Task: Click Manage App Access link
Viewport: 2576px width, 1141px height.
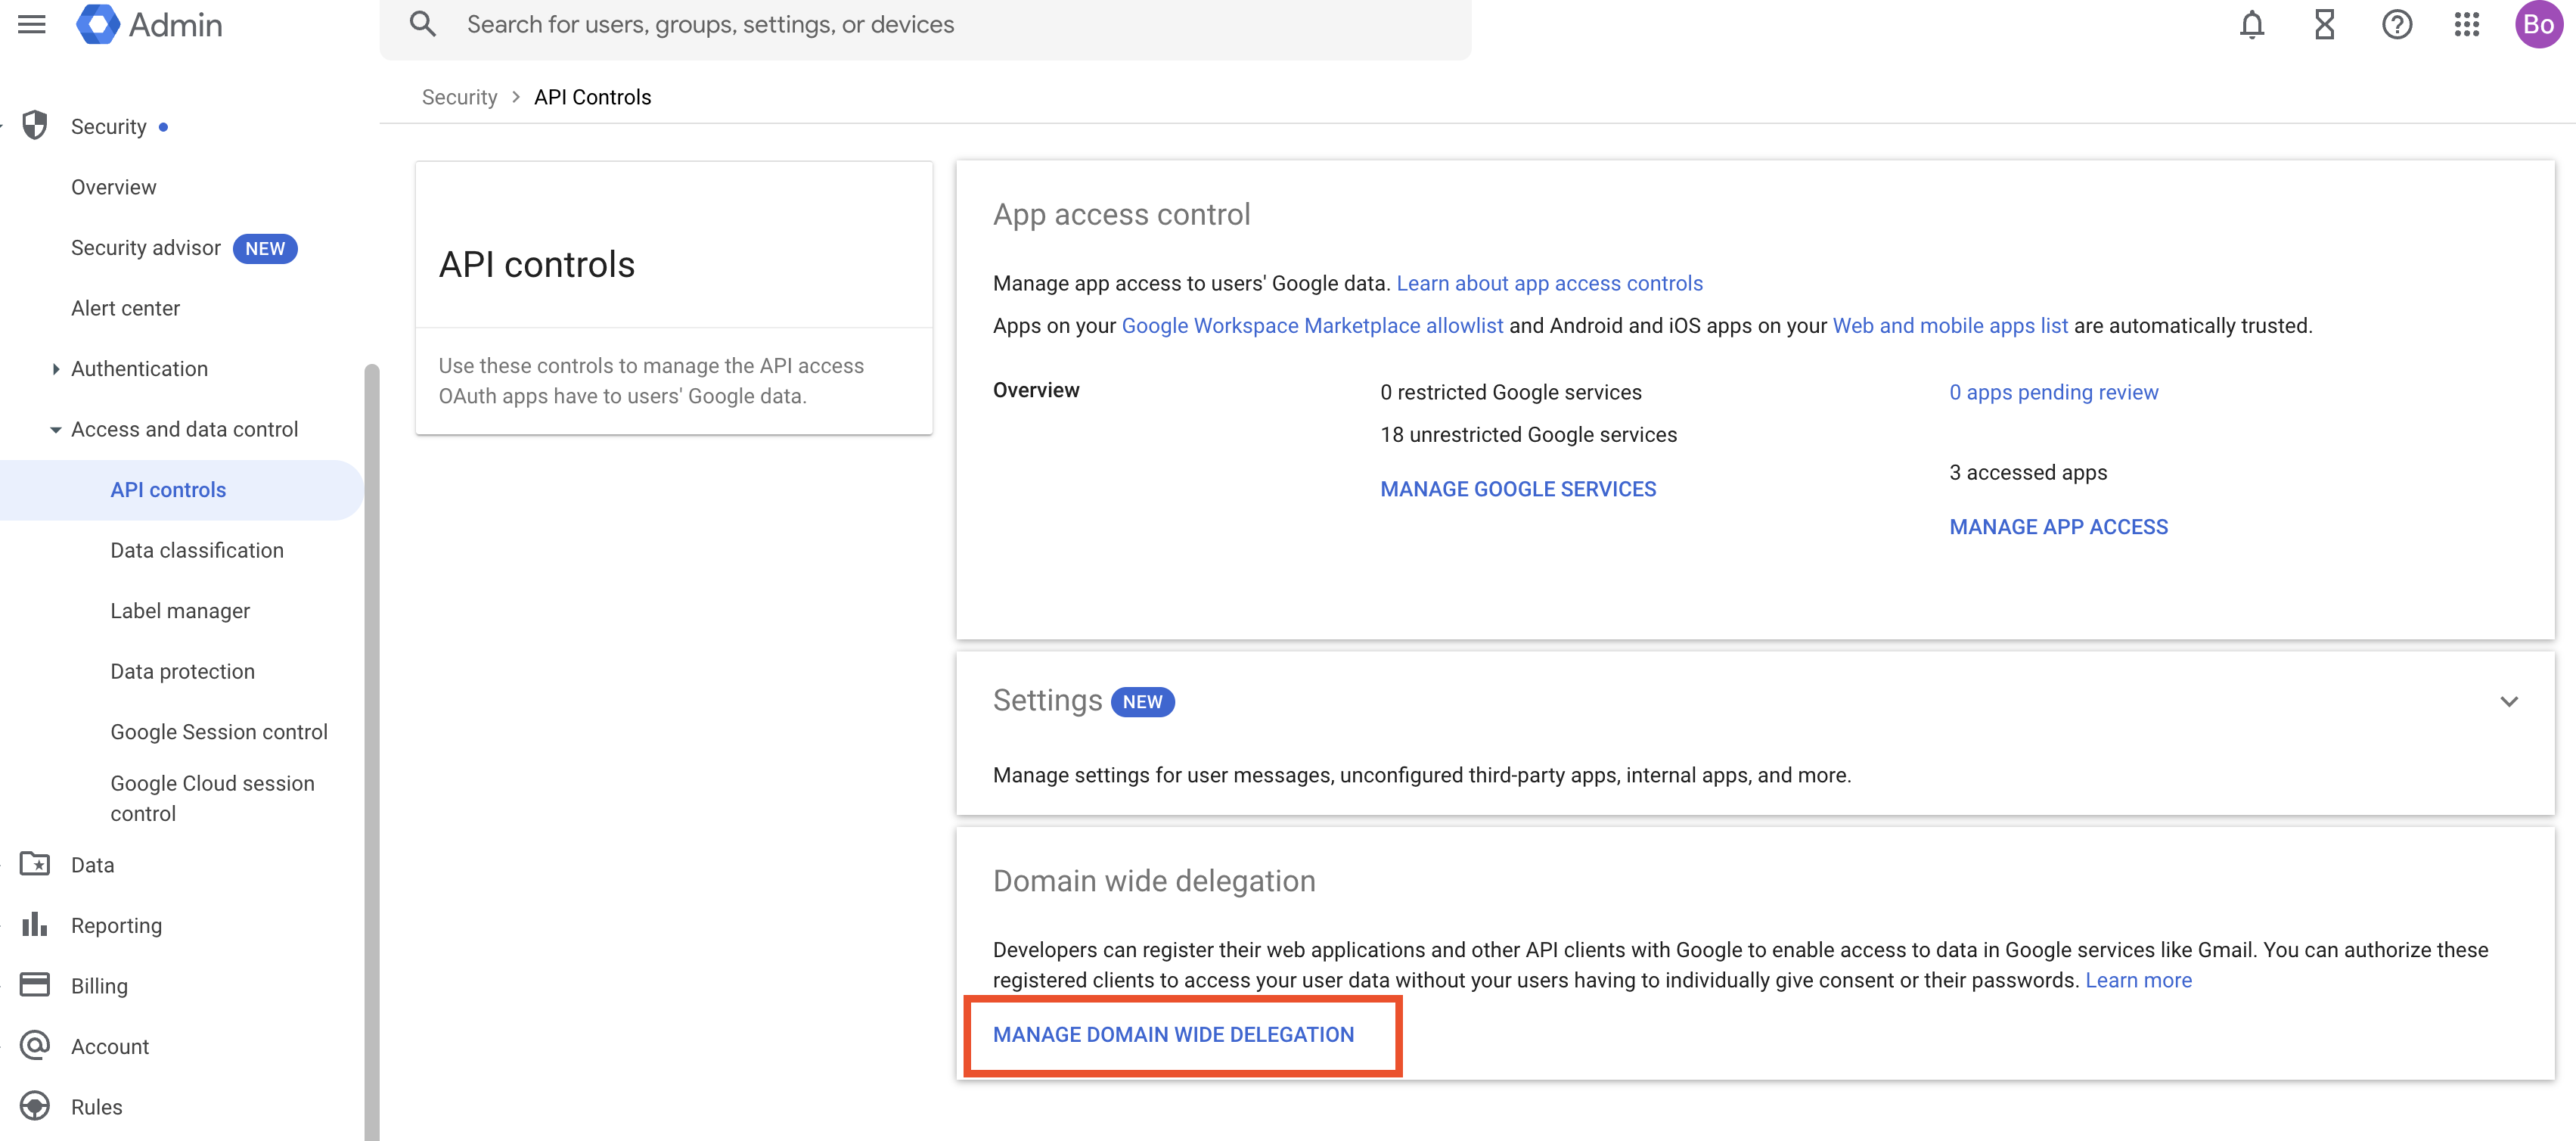Action: click(2058, 527)
